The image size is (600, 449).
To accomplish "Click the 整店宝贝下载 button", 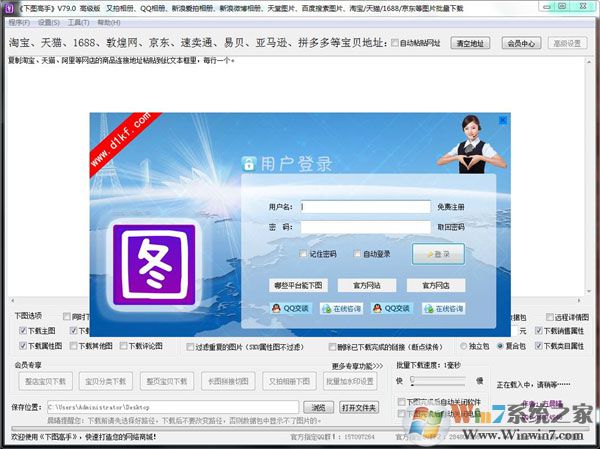I will coord(46,381).
